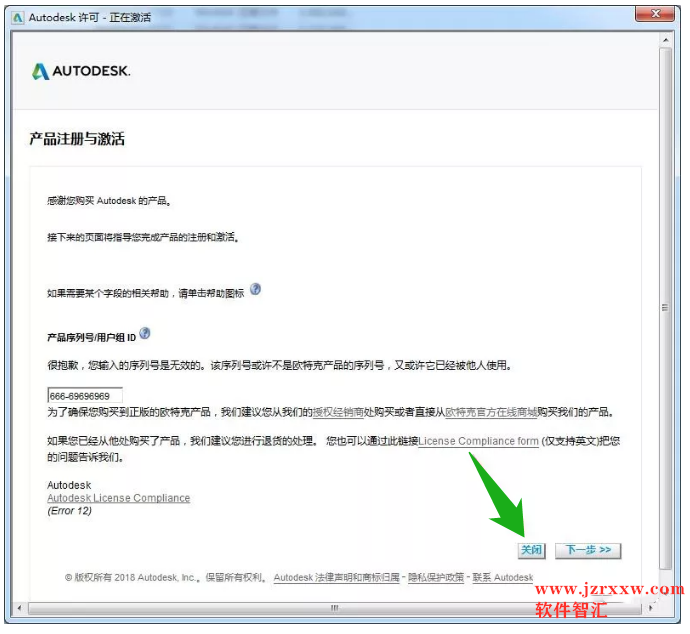The width and height of the screenshot is (690, 634).
Task: Open the Autodesk 法律声明和商标归属 link
Action: (x=337, y=578)
